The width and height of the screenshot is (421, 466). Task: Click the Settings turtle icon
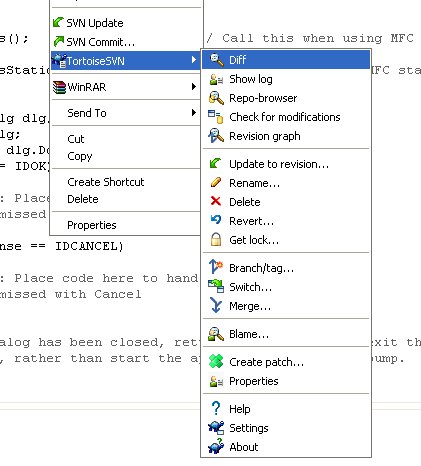(216, 428)
